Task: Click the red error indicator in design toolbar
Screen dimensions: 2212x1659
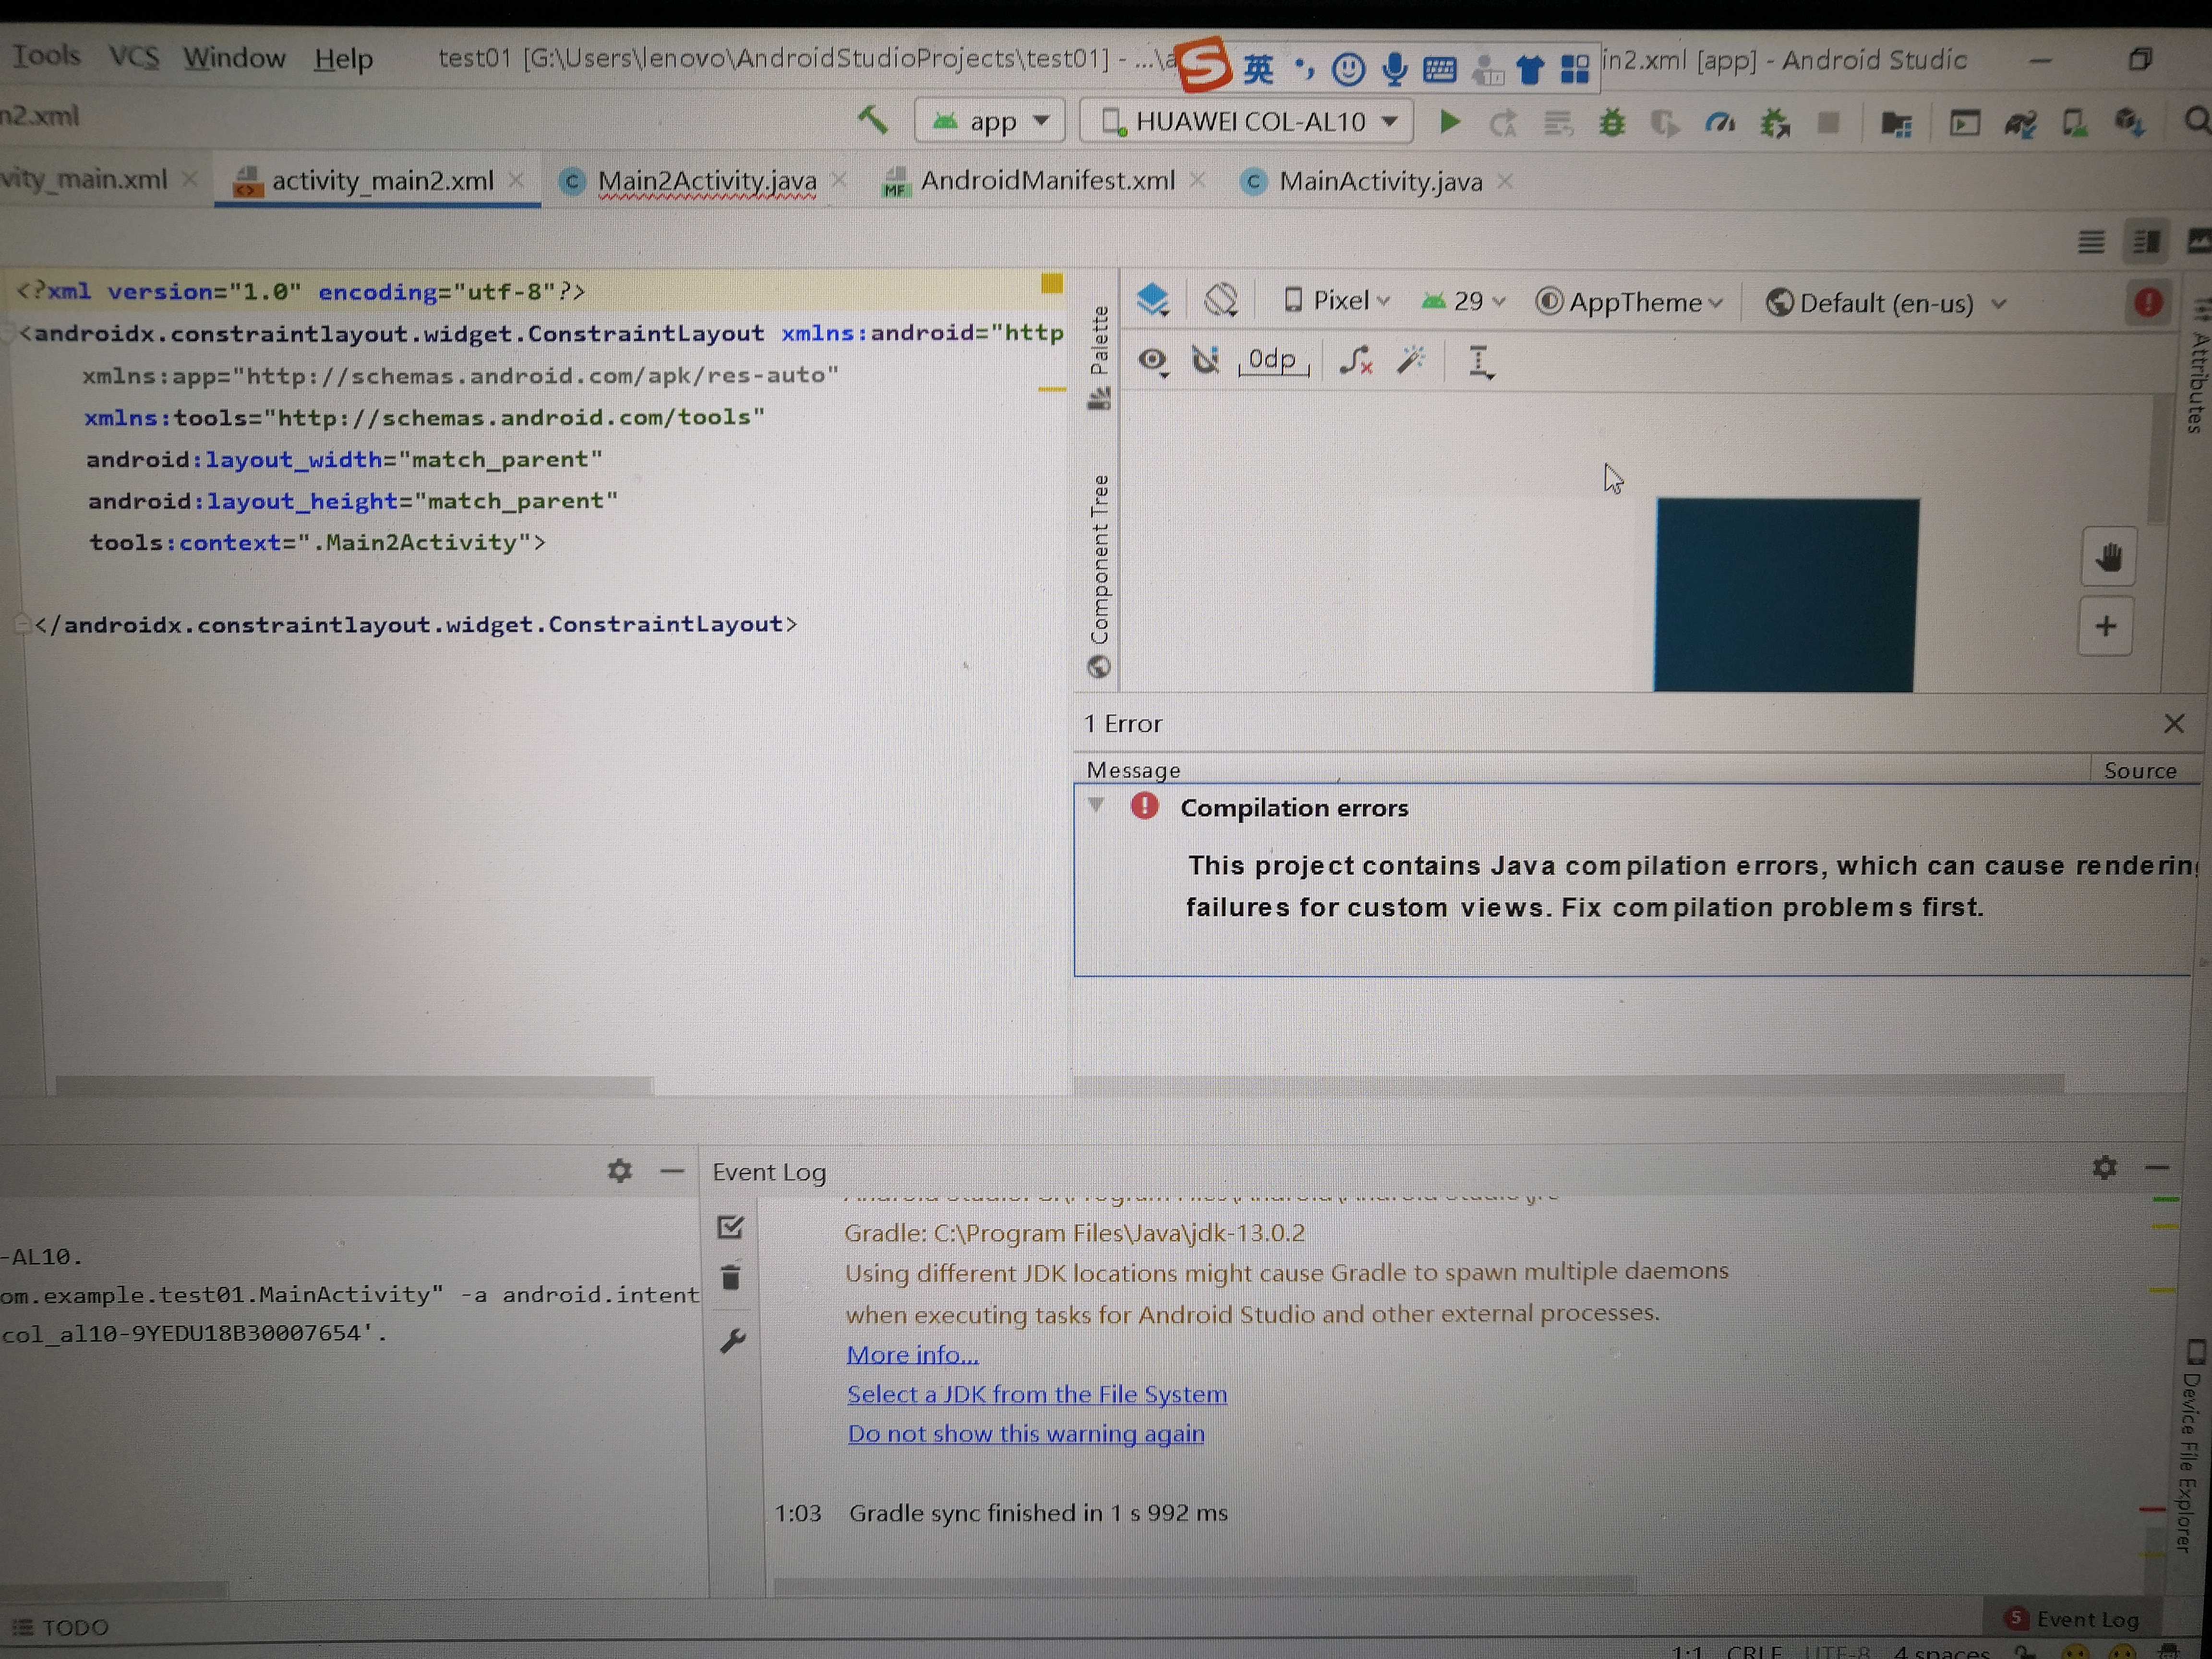Action: (2148, 302)
